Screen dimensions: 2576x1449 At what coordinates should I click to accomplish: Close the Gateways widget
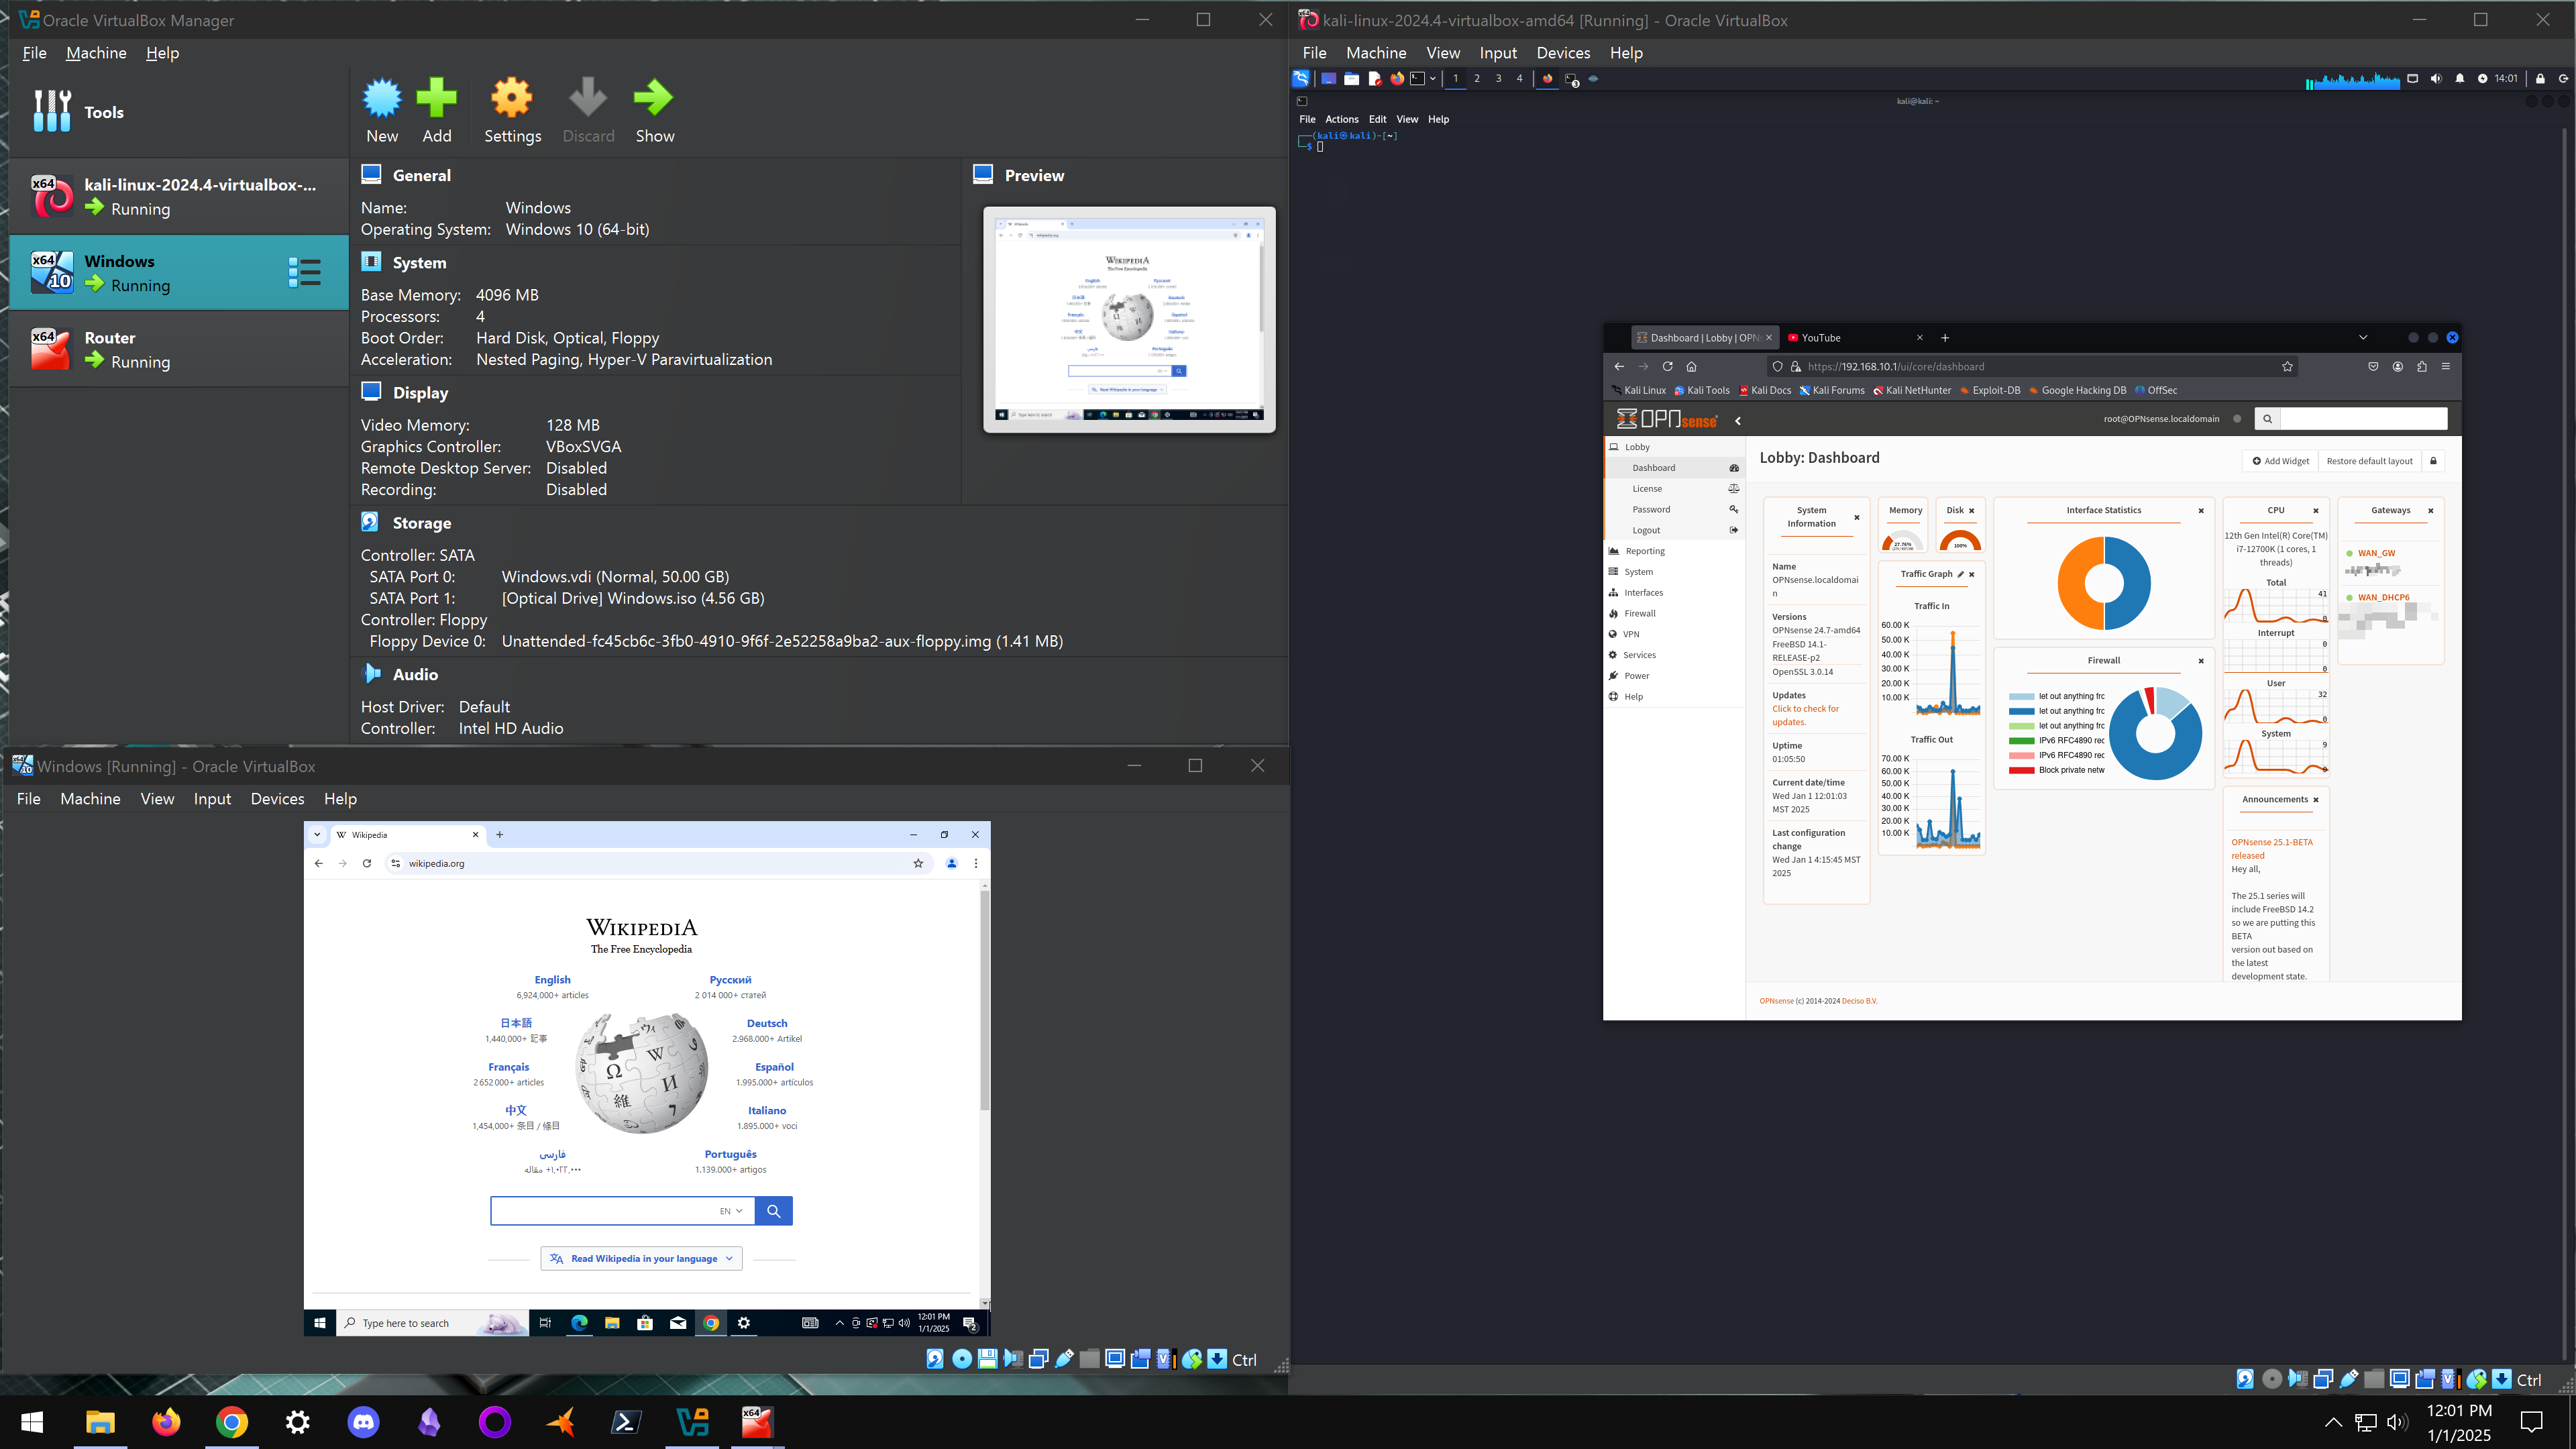pyautogui.click(x=2431, y=511)
